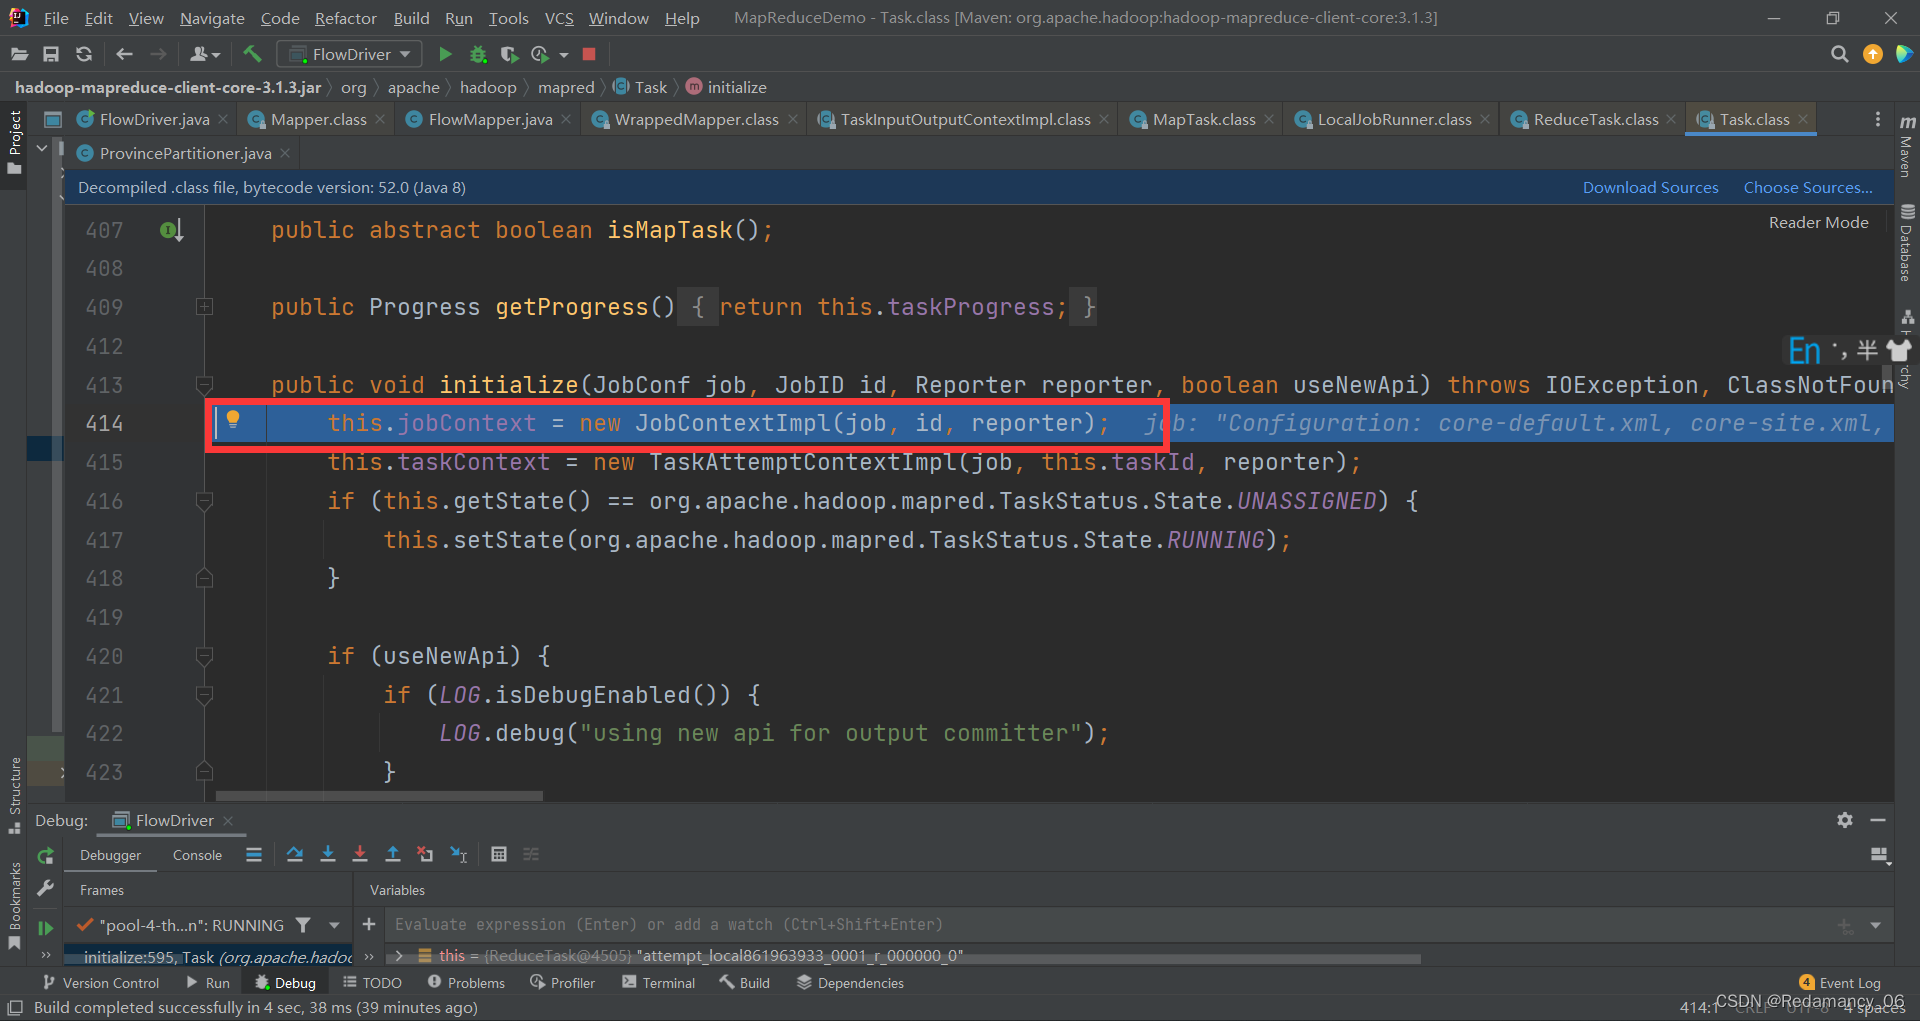Screen dimensions: 1920x1021
Task: Open debugger settings wrench icon
Action: [x=45, y=888]
